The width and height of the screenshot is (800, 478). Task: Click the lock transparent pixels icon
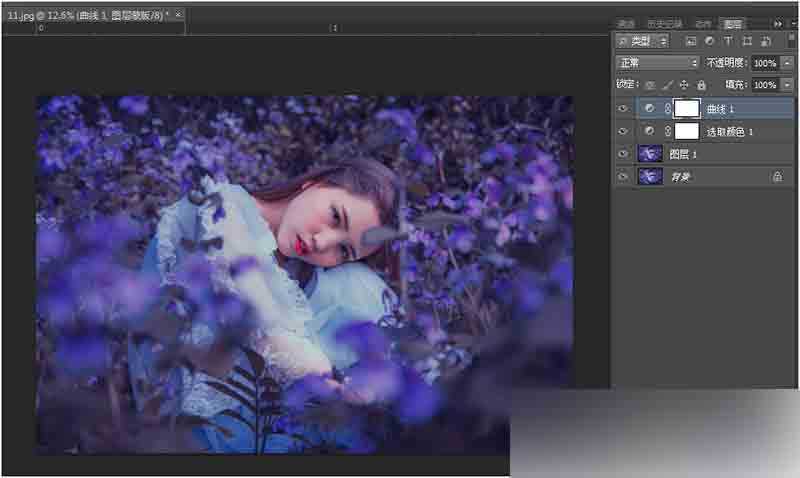pyautogui.click(x=649, y=86)
